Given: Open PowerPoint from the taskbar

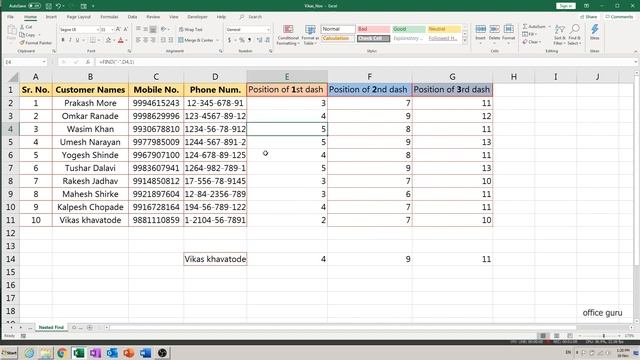Looking at the screenshot, I should click(129, 353).
